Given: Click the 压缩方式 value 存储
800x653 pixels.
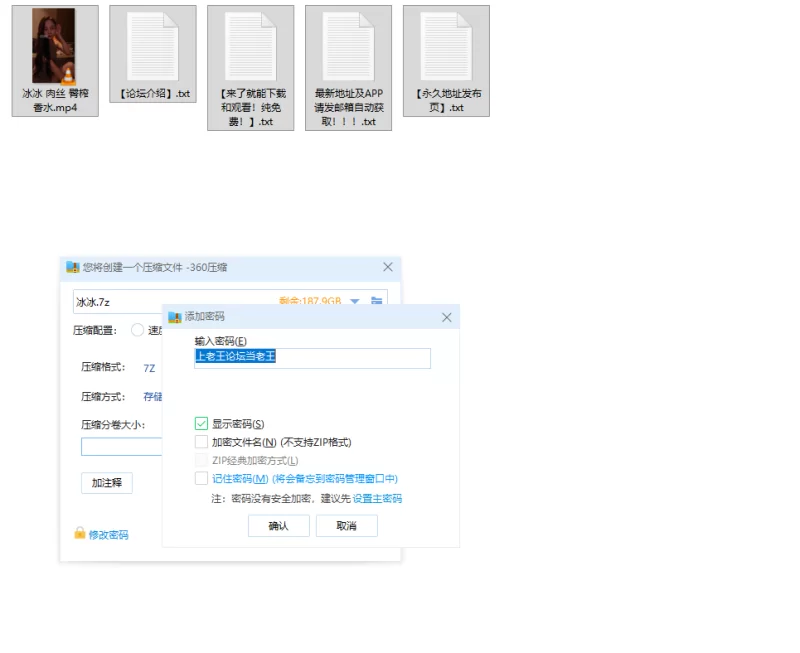Looking at the screenshot, I should point(153,396).
